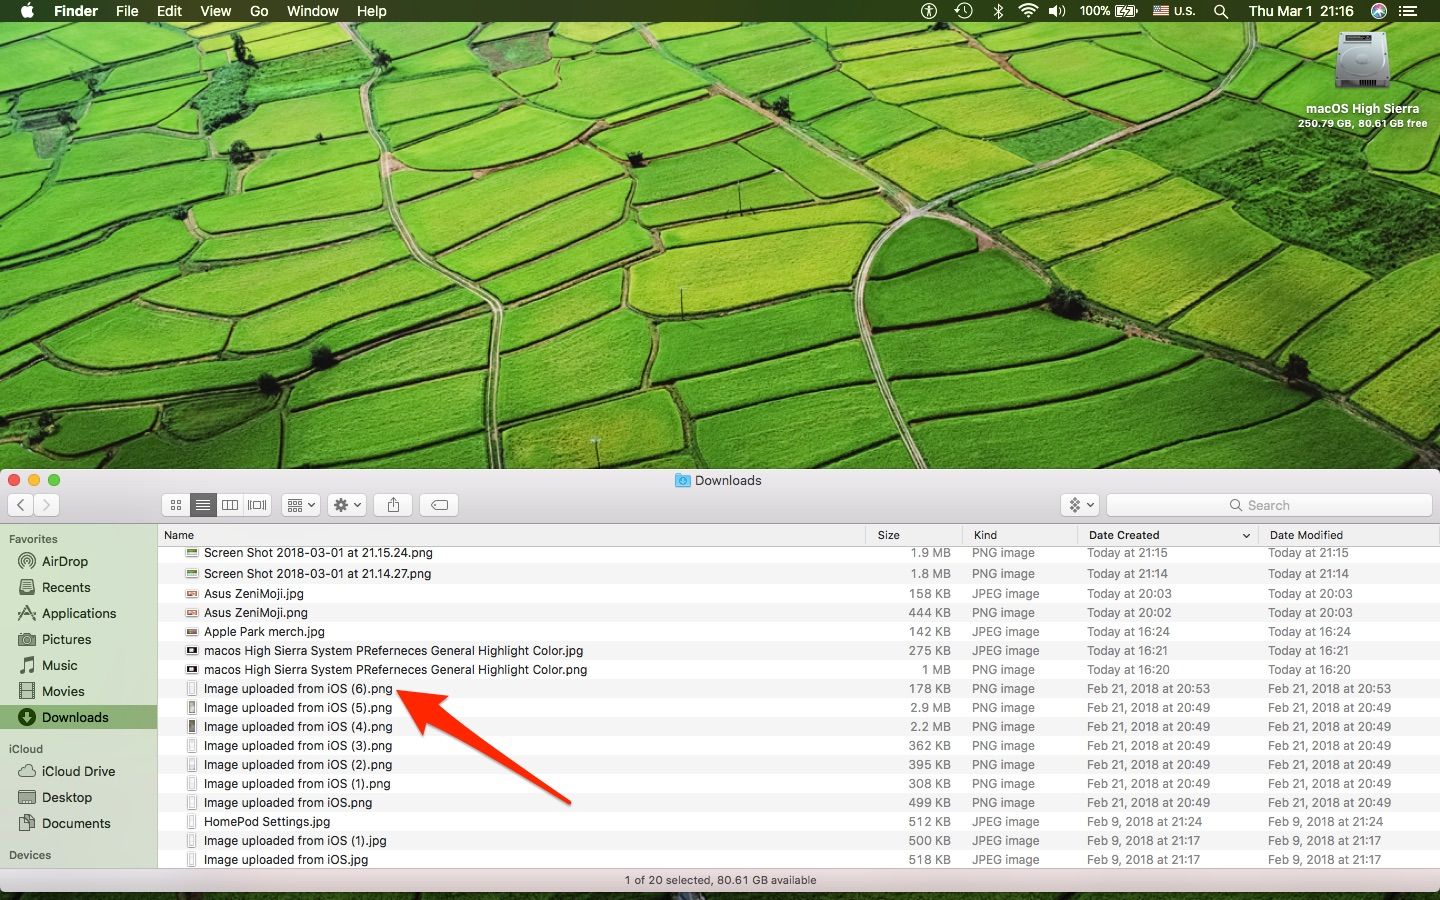Open Siri from the menu bar
The width and height of the screenshot is (1440, 900).
click(x=1379, y=11)
